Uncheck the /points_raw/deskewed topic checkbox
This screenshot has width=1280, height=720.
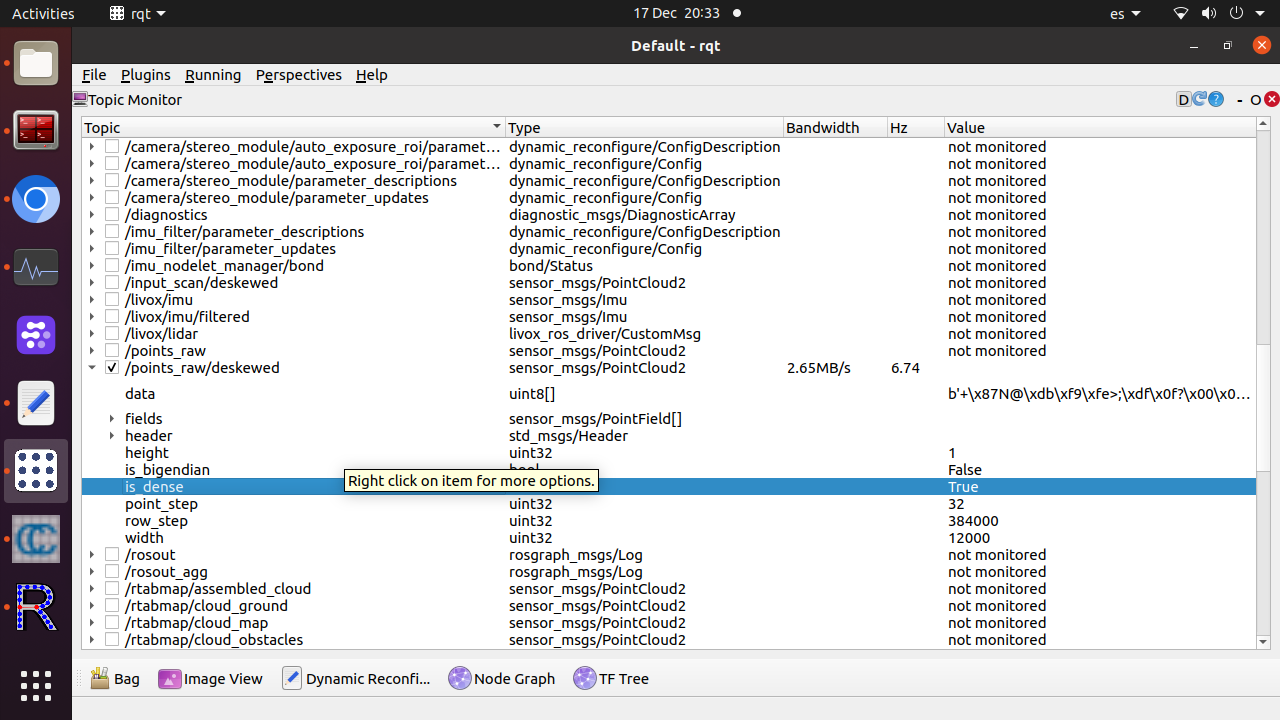[x=112, y=368]
